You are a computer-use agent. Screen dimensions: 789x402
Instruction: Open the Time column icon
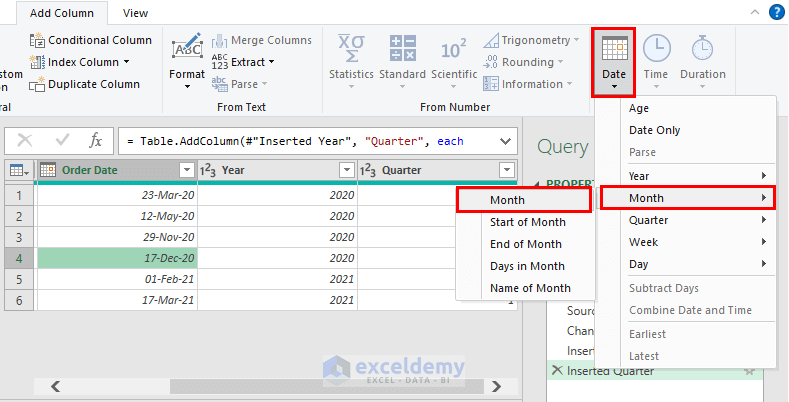tap(656, 52)
